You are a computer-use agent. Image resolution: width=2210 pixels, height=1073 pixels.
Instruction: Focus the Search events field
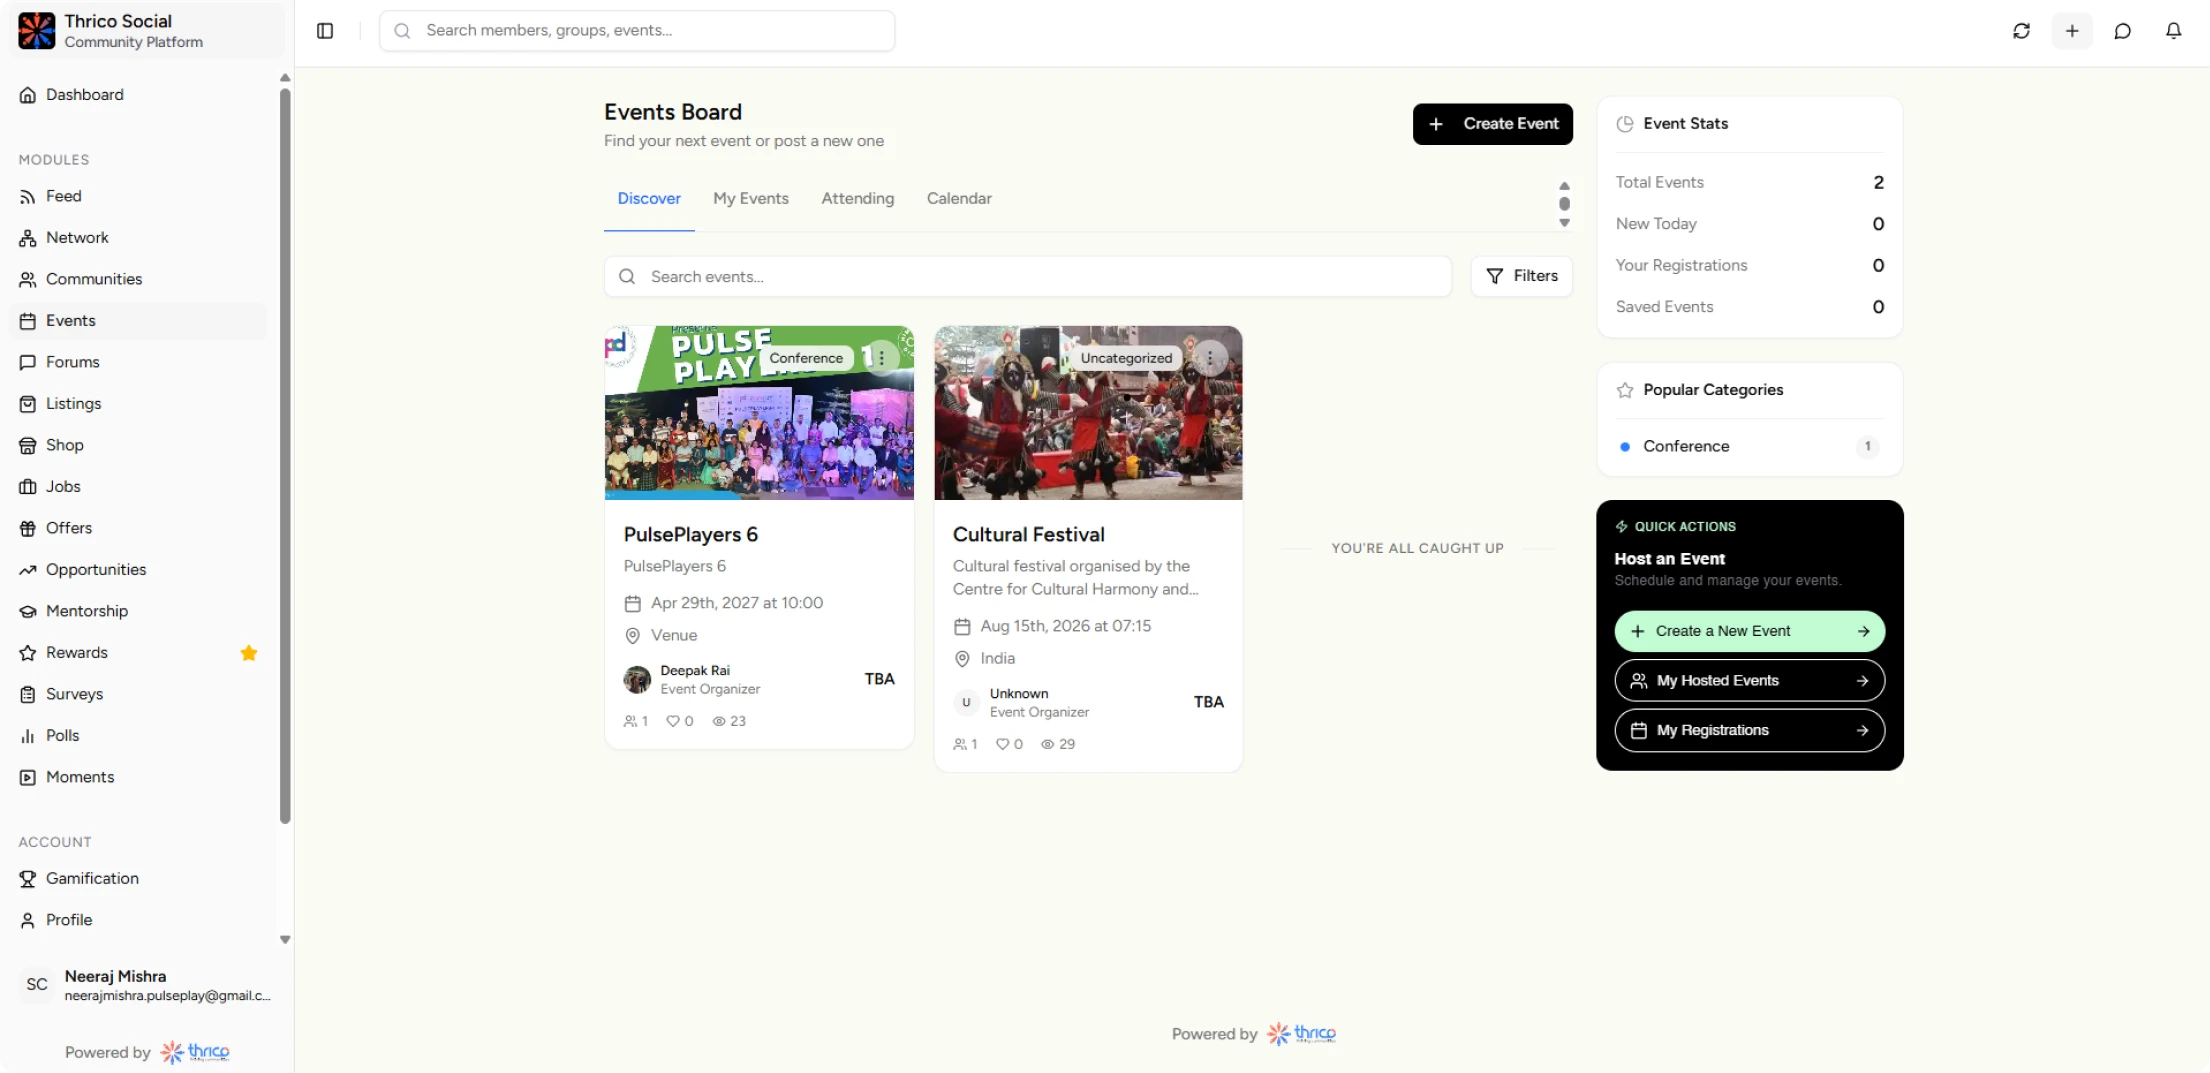(1027, 277)
